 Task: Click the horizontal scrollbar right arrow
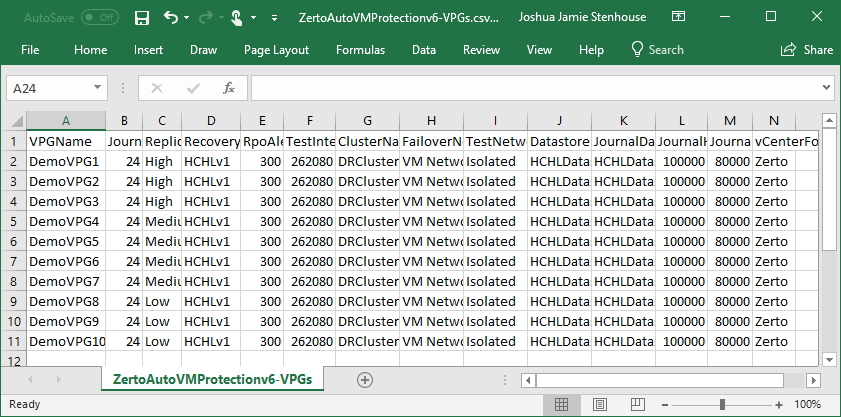814,381
